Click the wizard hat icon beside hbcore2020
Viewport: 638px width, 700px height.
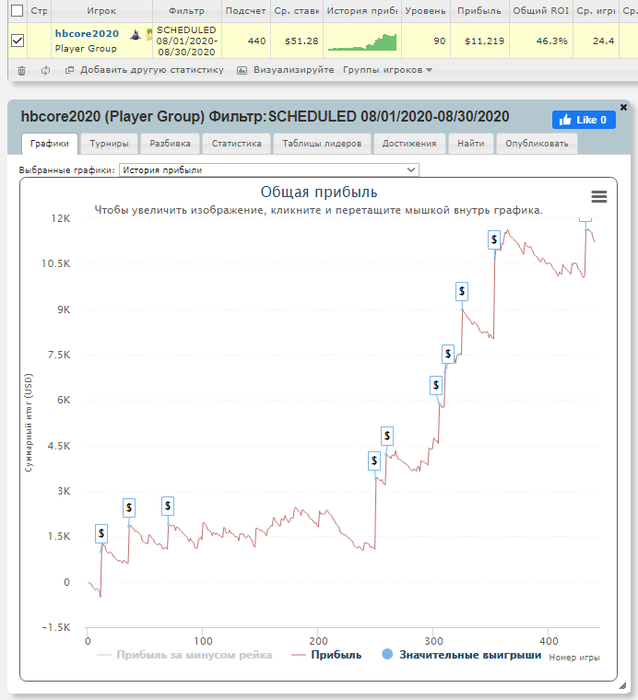coord(135,34)
